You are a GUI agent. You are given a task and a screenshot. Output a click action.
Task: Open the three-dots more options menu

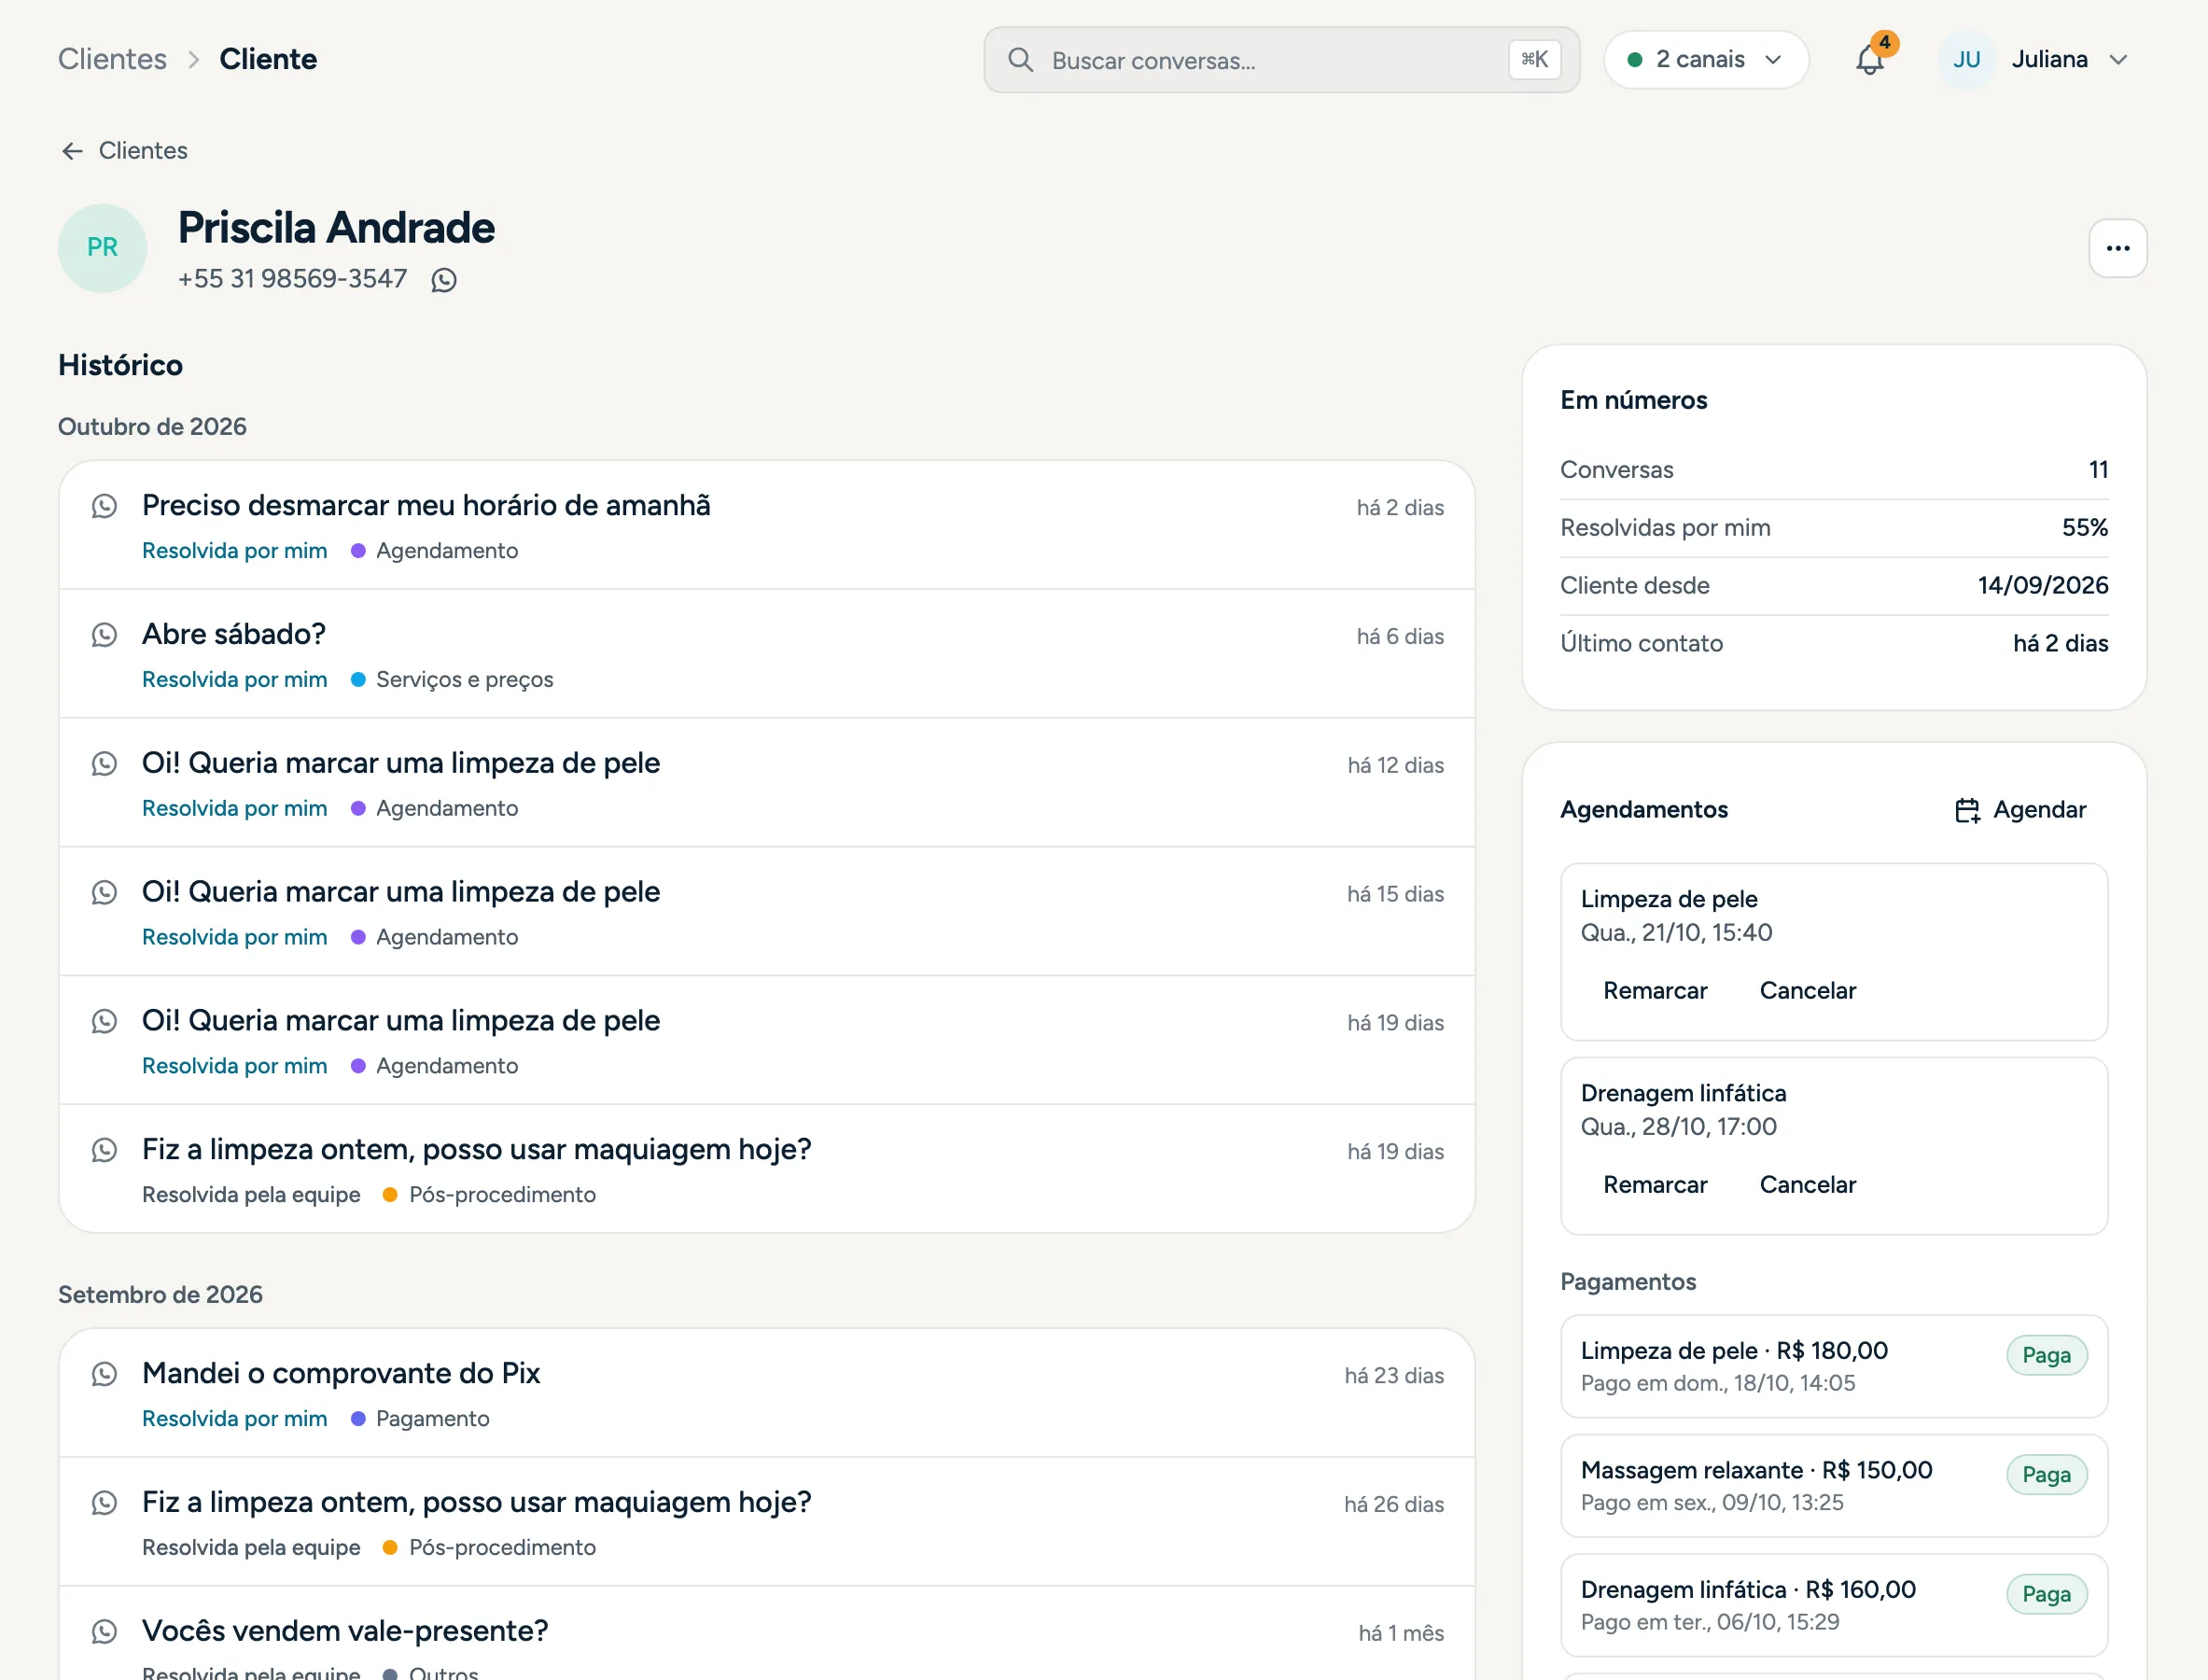tap(2117, 248)
